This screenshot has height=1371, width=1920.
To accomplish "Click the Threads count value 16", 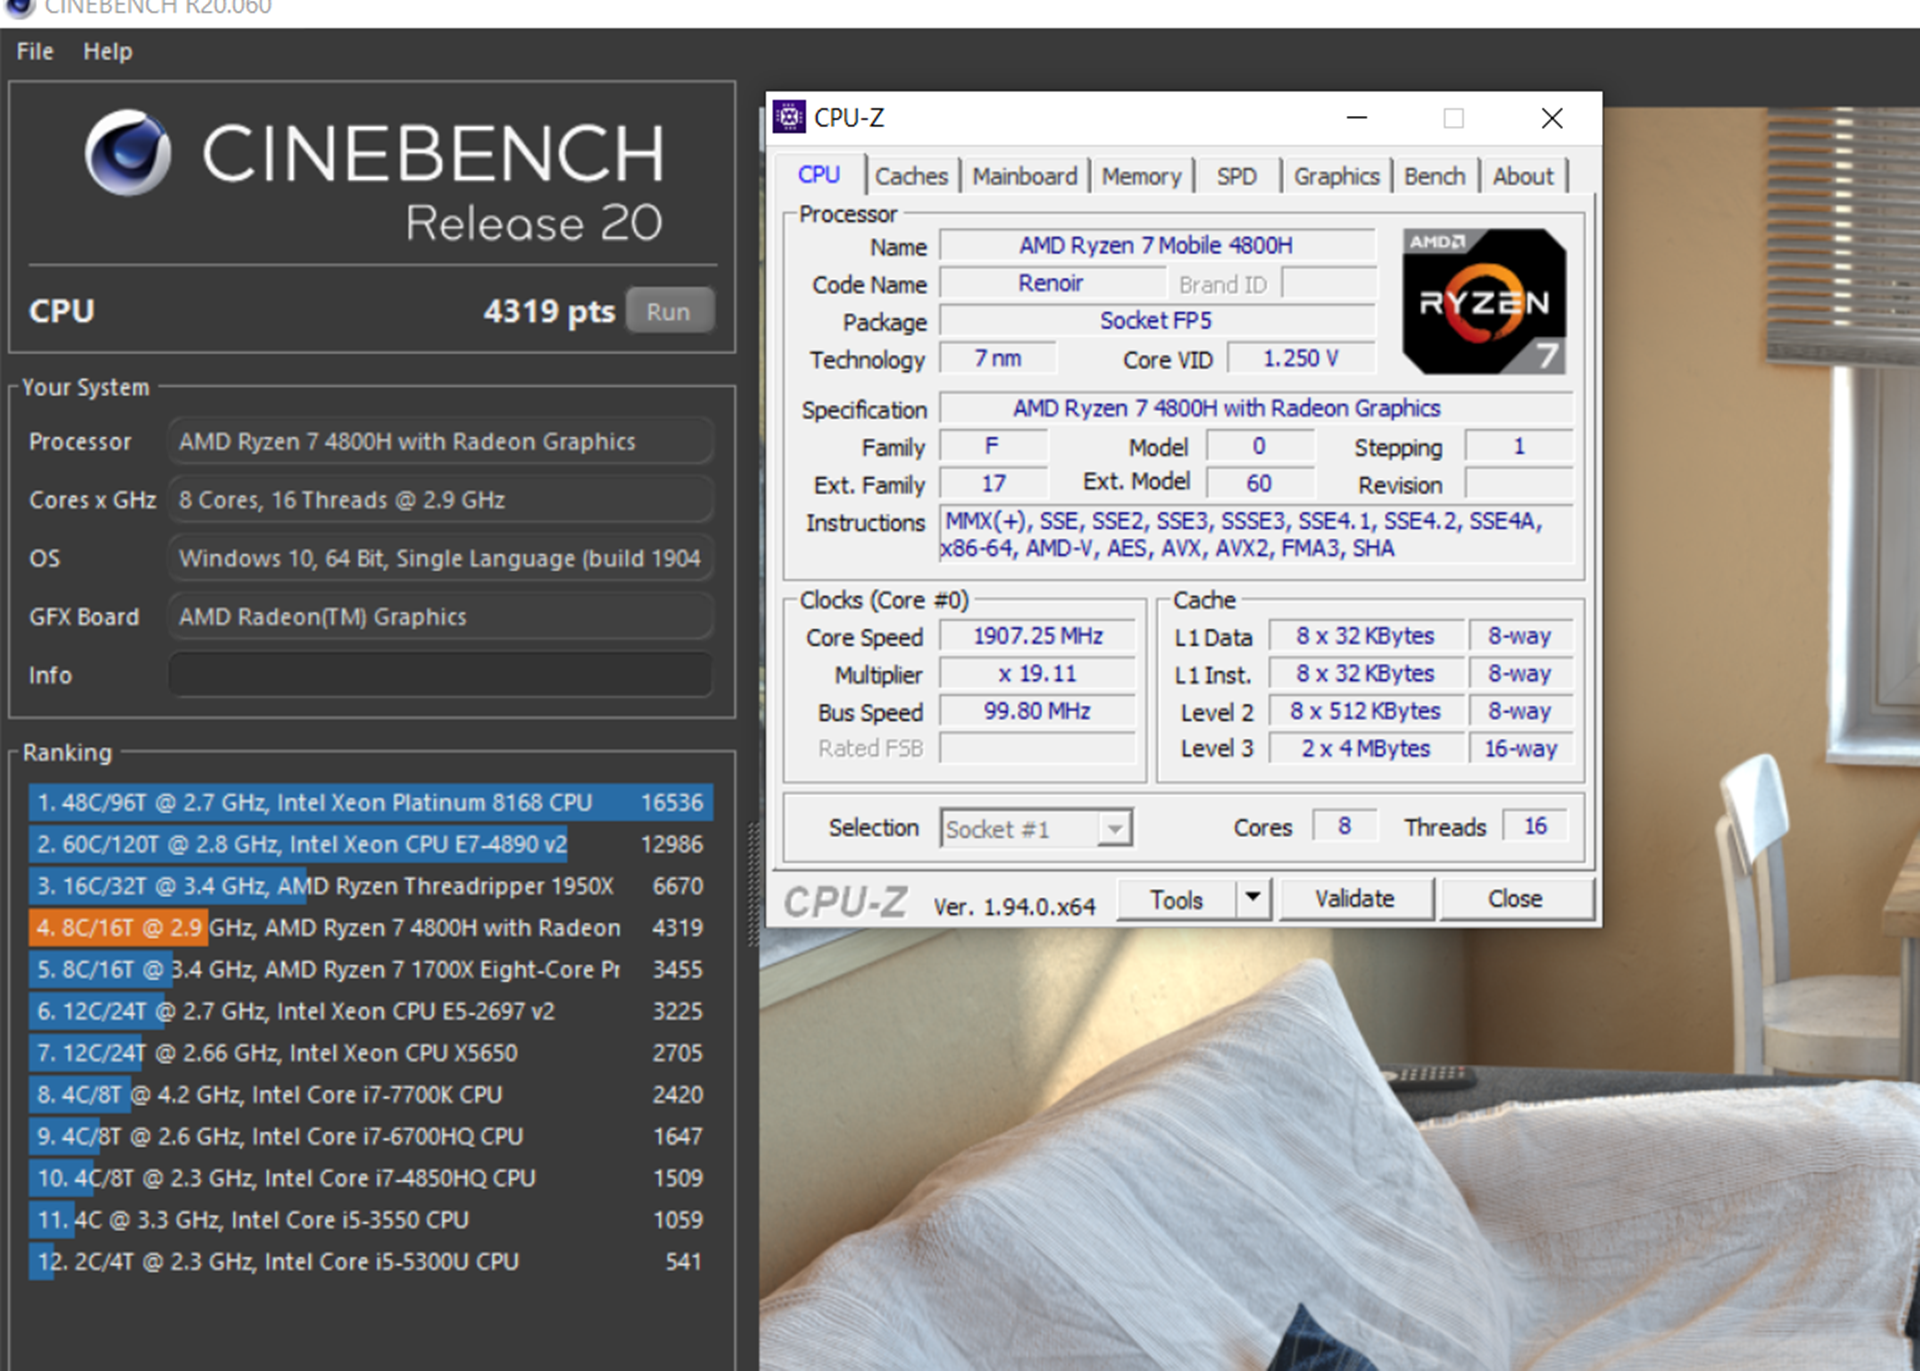I will (1535, 826).
